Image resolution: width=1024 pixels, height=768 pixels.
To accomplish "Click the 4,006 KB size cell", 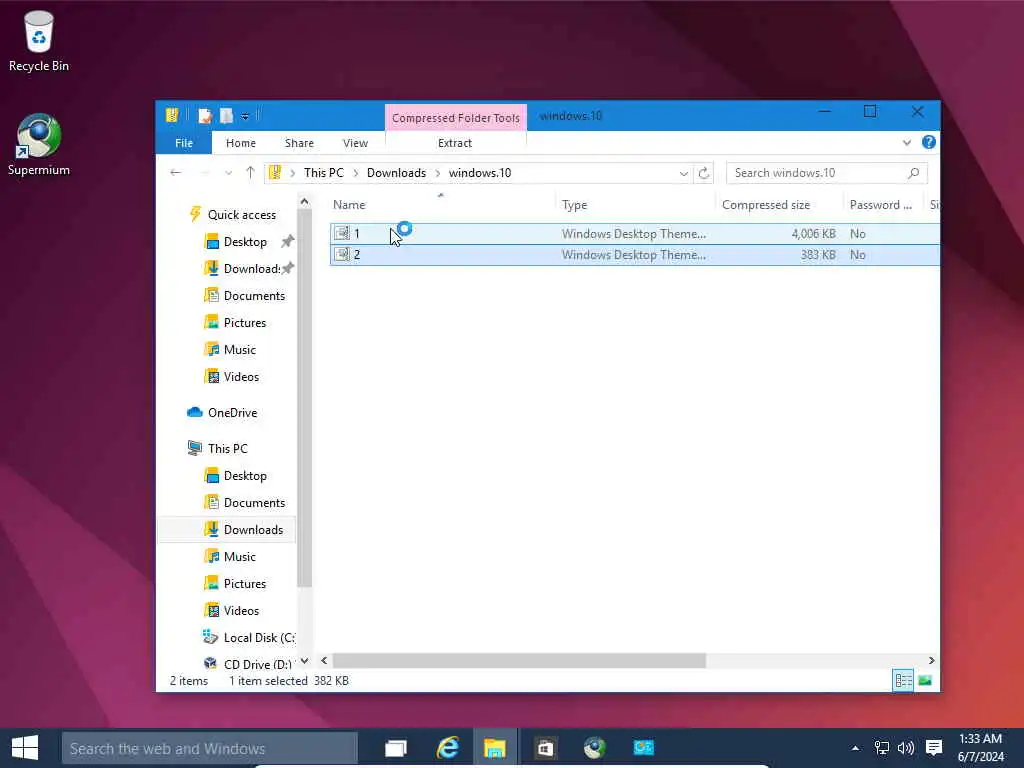I will tap(813, 234).
